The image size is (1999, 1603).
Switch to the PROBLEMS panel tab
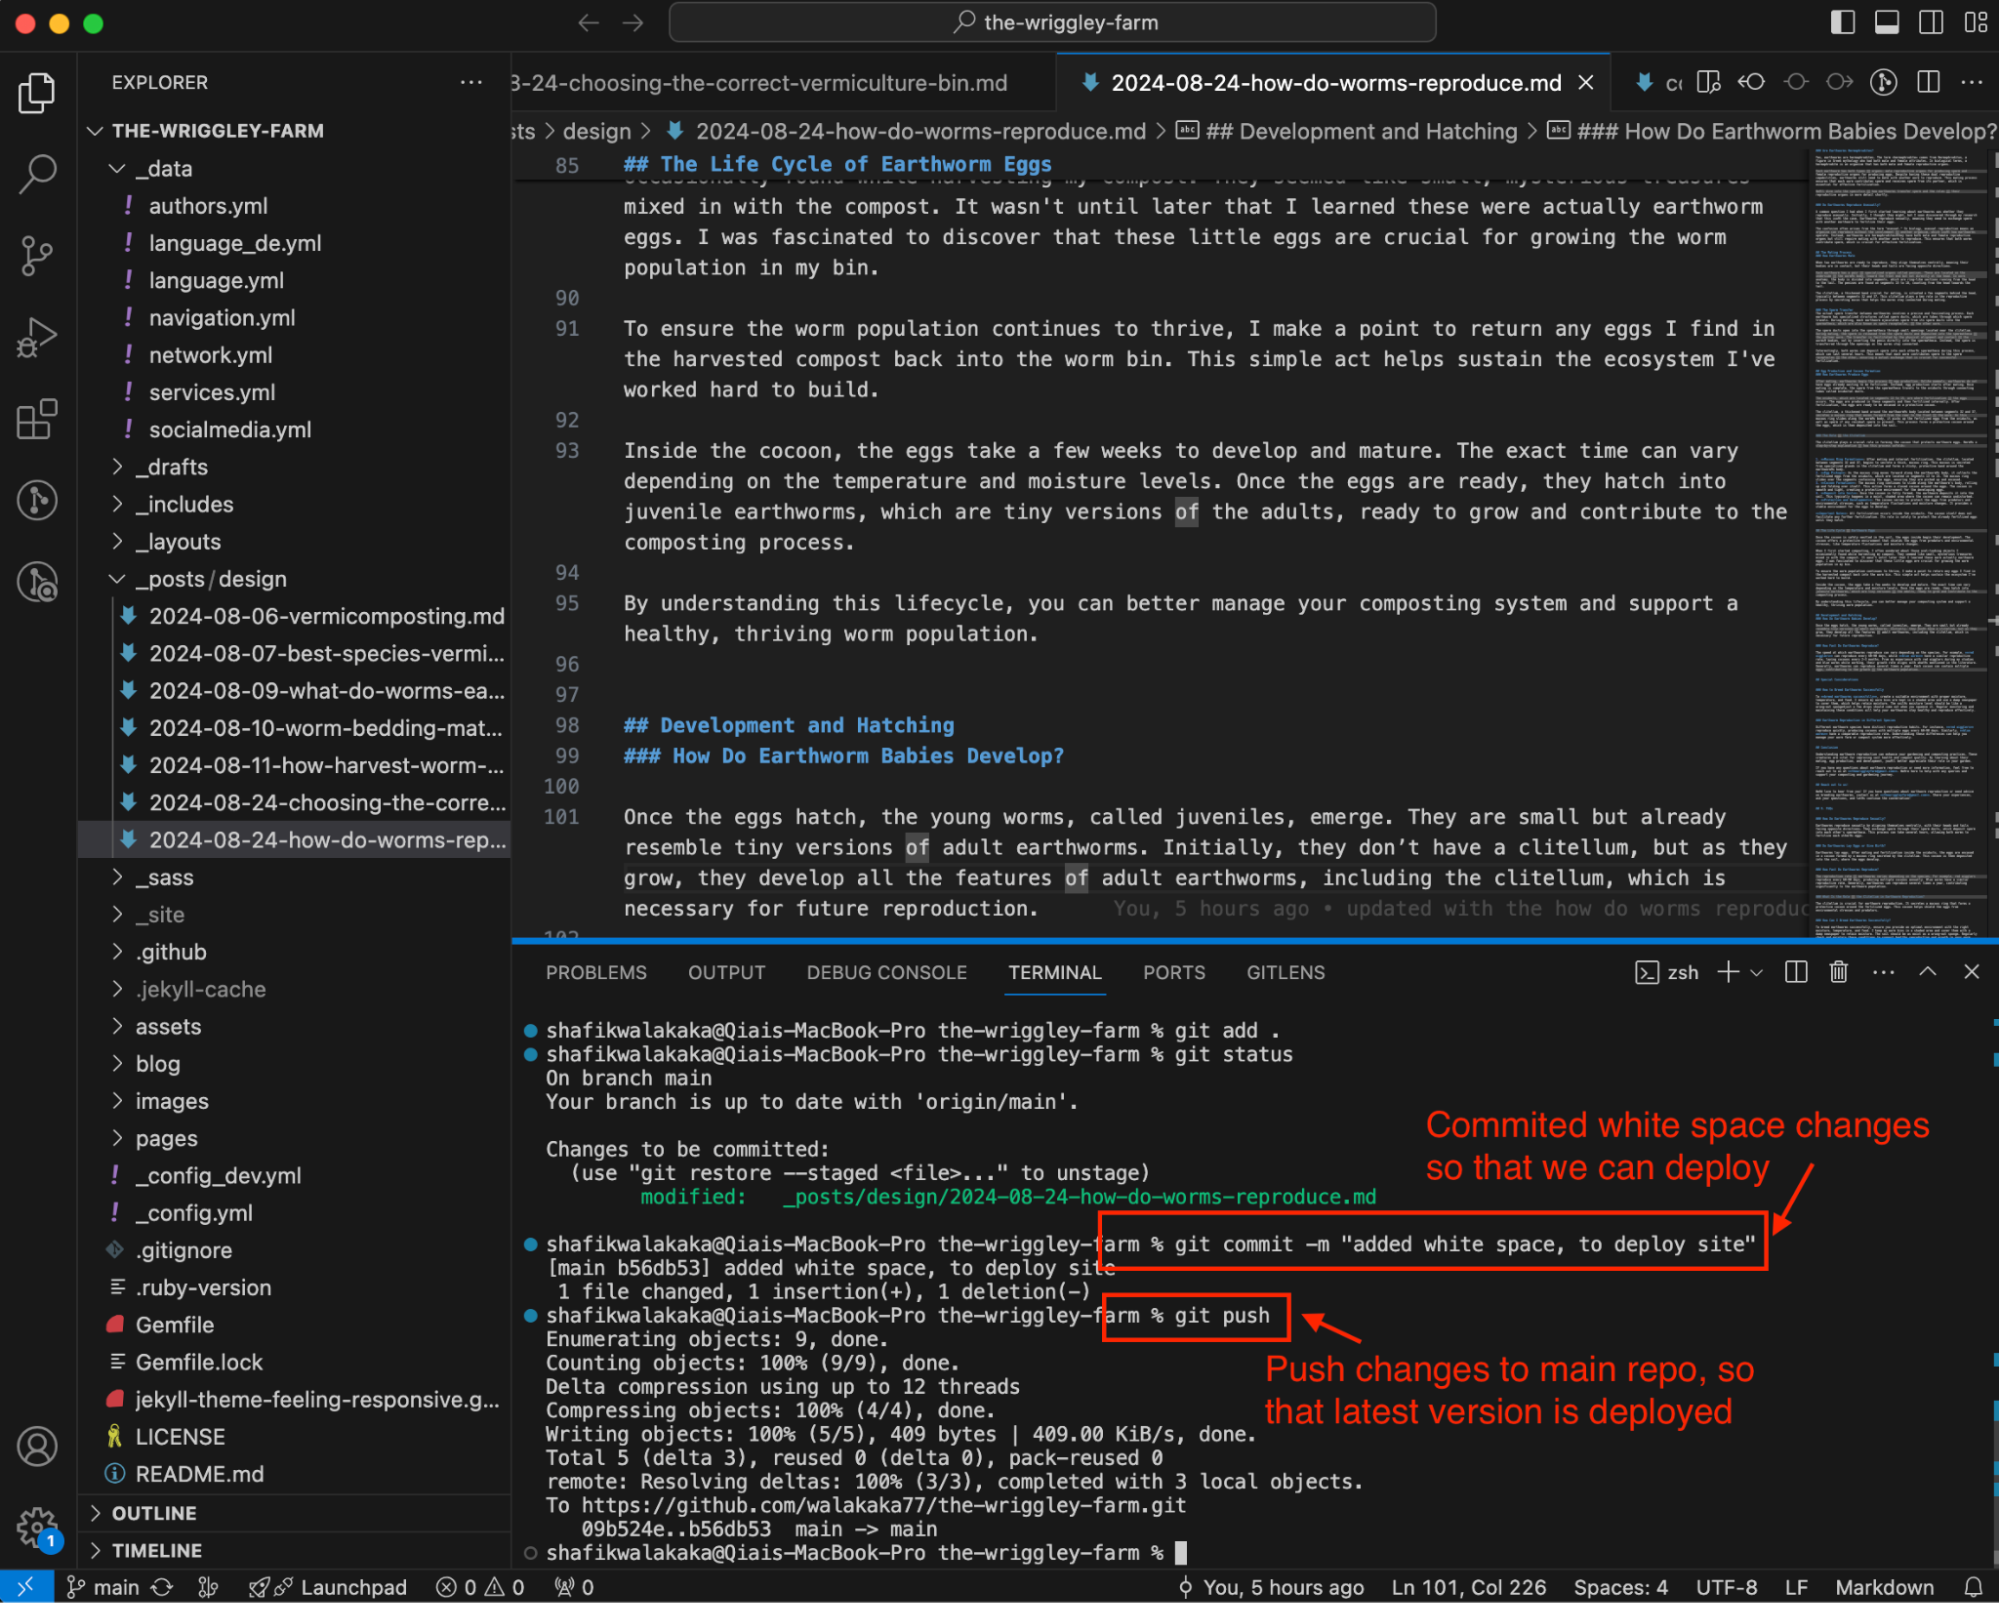596,972
